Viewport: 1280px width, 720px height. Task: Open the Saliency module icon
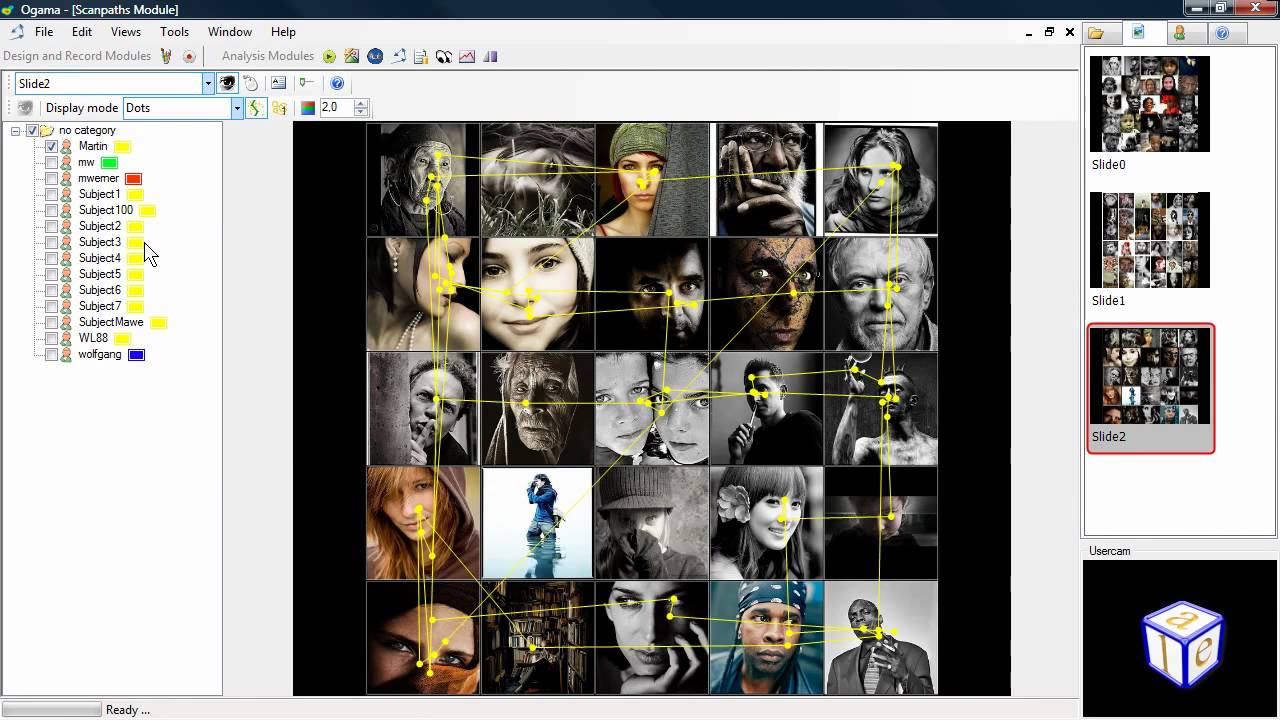pos(490,57)
